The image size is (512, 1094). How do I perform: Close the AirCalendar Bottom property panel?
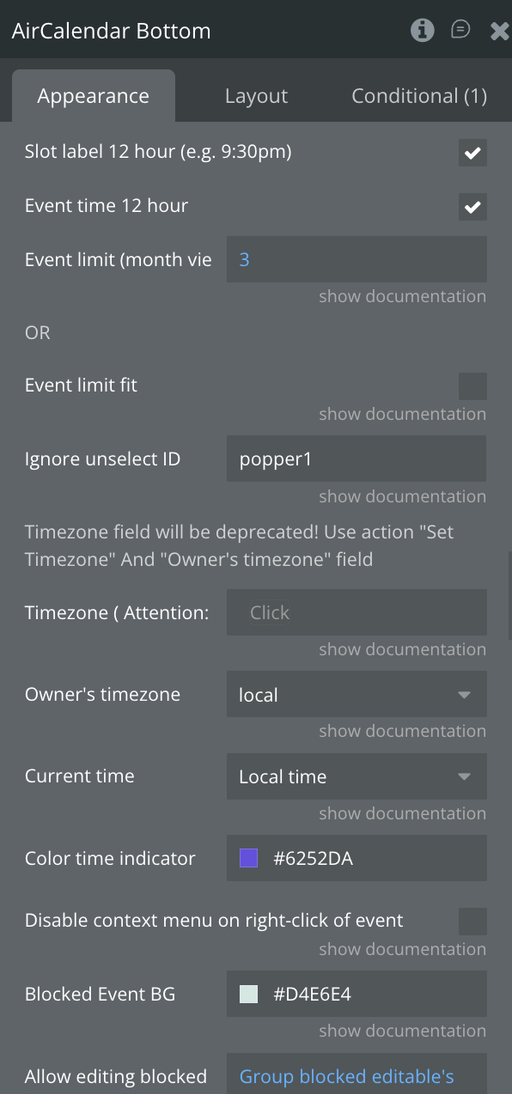click(x=499, y=31)
